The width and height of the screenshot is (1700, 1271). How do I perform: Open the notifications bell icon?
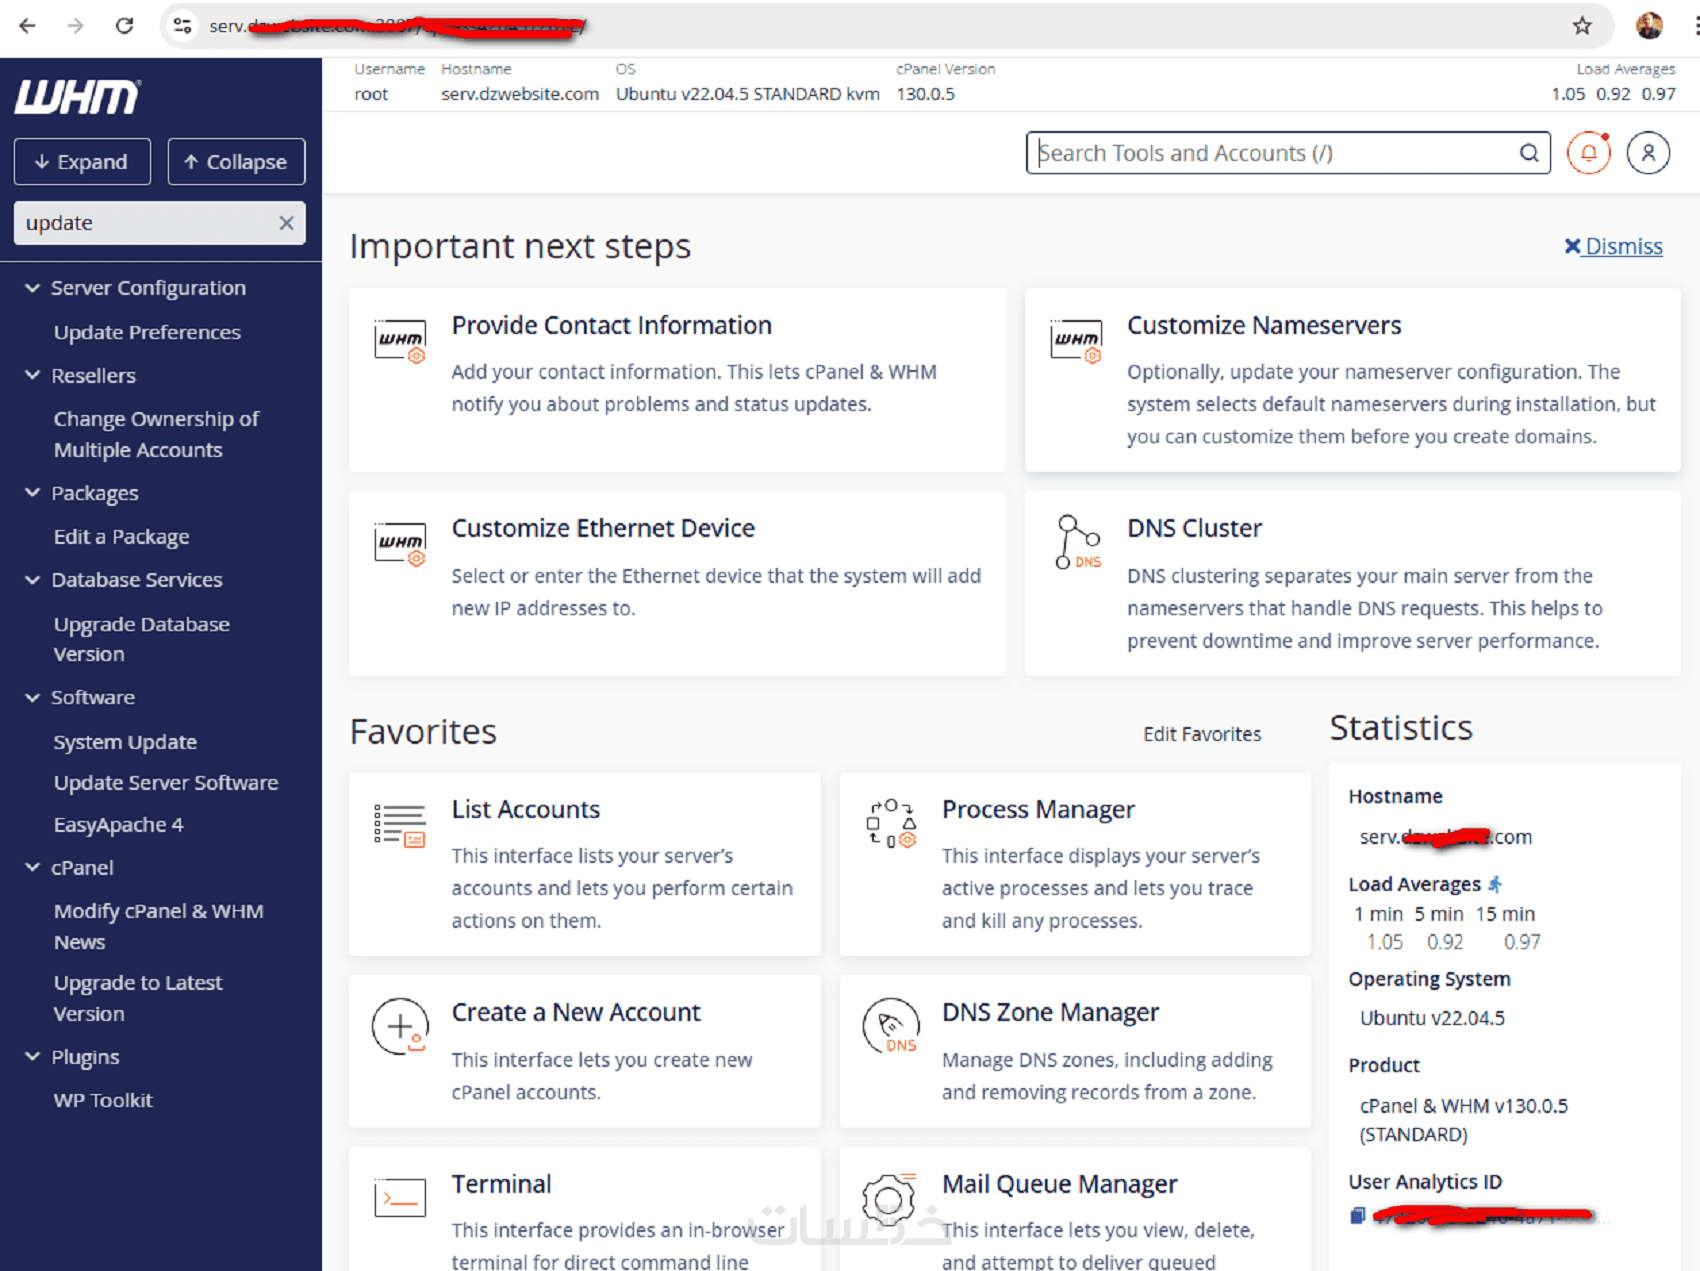point(1588,153)
